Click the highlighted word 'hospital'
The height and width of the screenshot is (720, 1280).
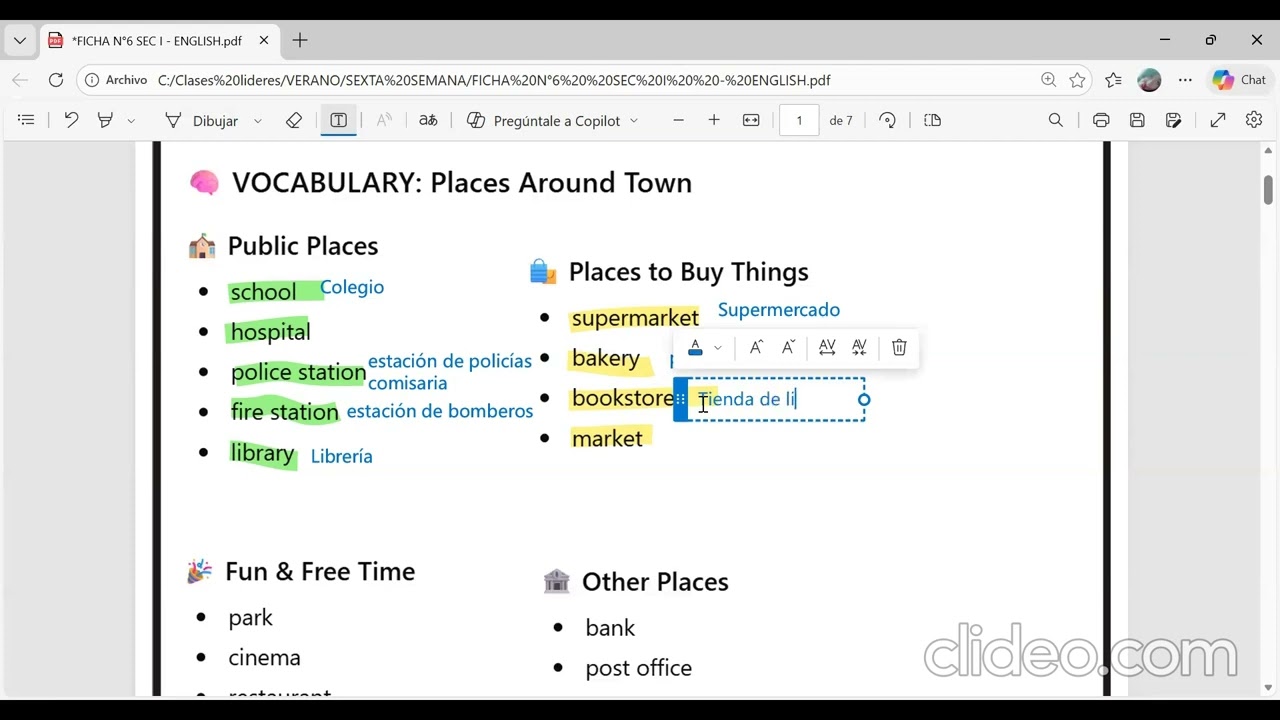click(x=270, y=331)
